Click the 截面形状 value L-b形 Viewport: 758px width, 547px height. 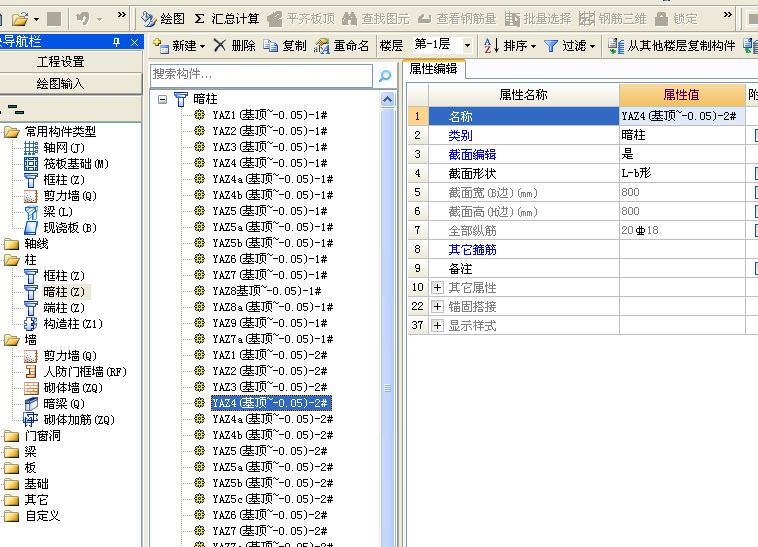tap(682, 173)
